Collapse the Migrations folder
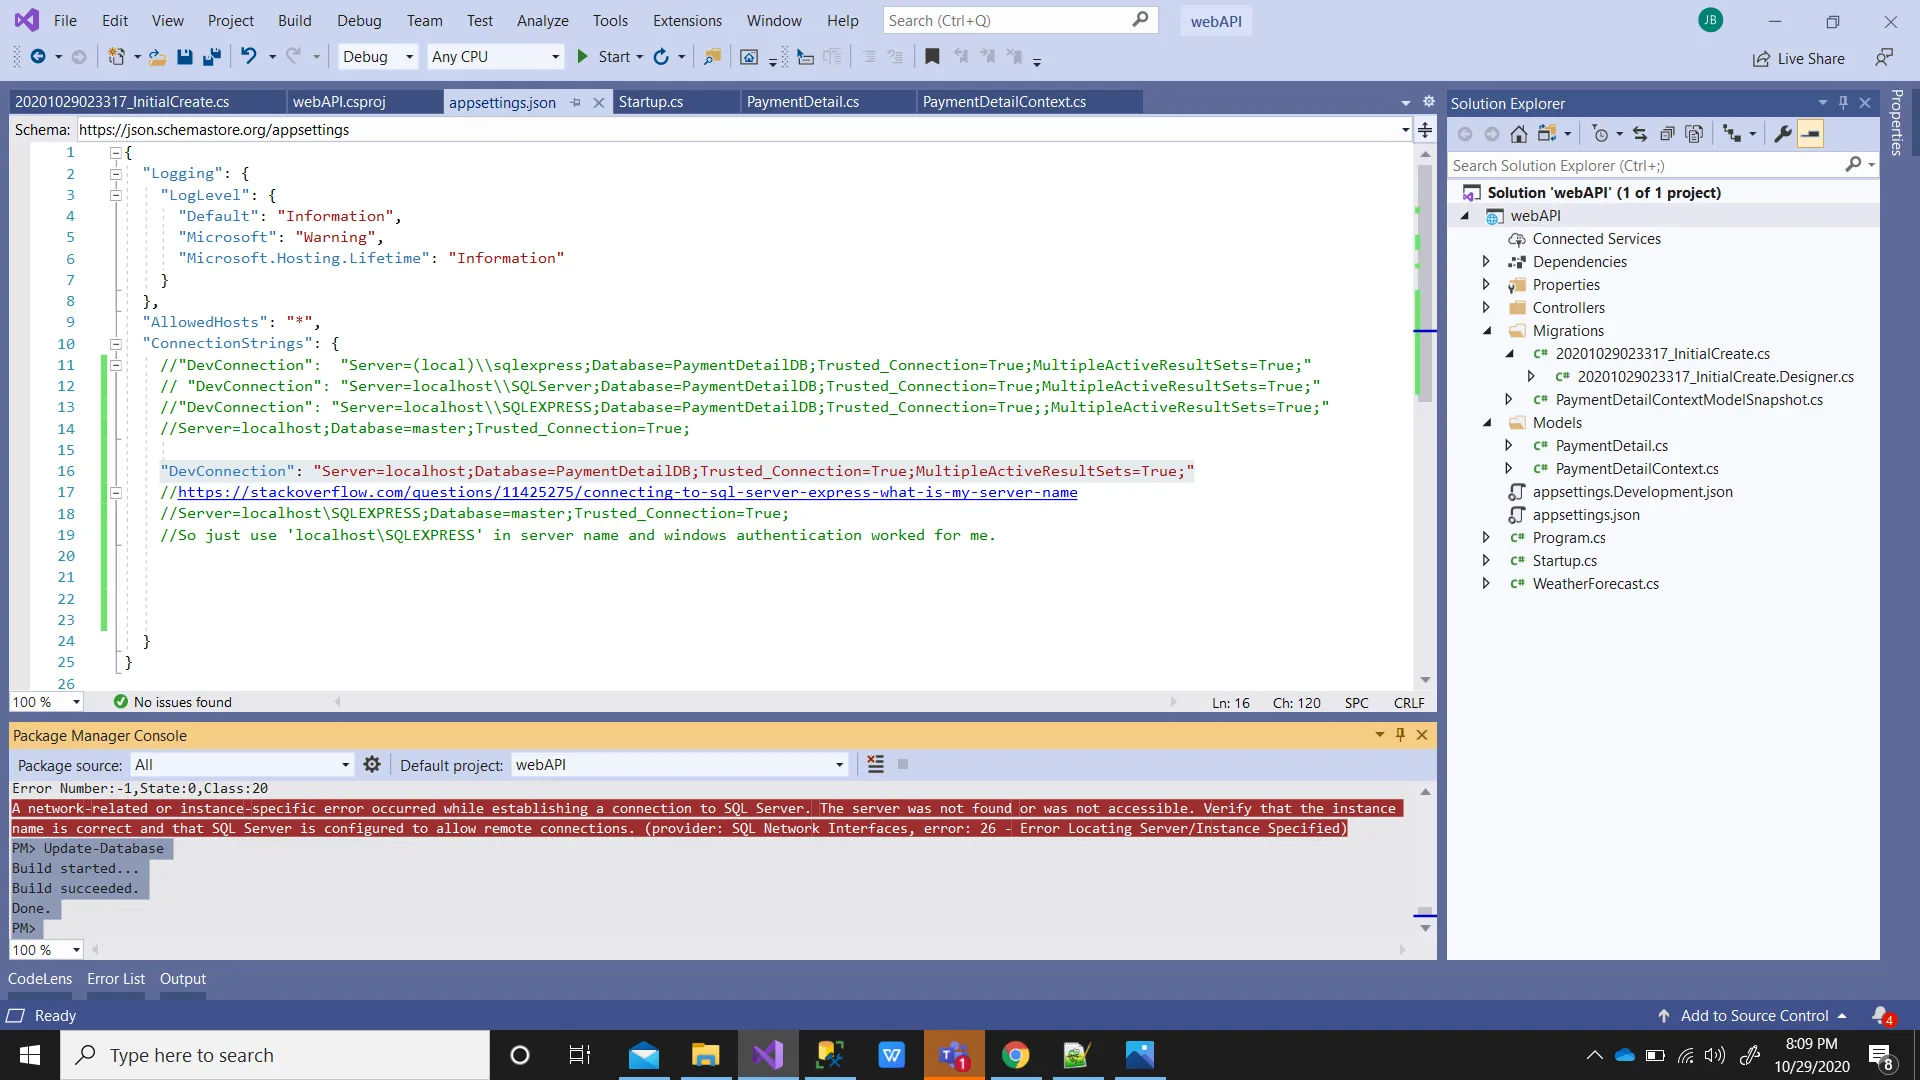Screen dimensions: 1920x1080 (x=1486, y=331)
